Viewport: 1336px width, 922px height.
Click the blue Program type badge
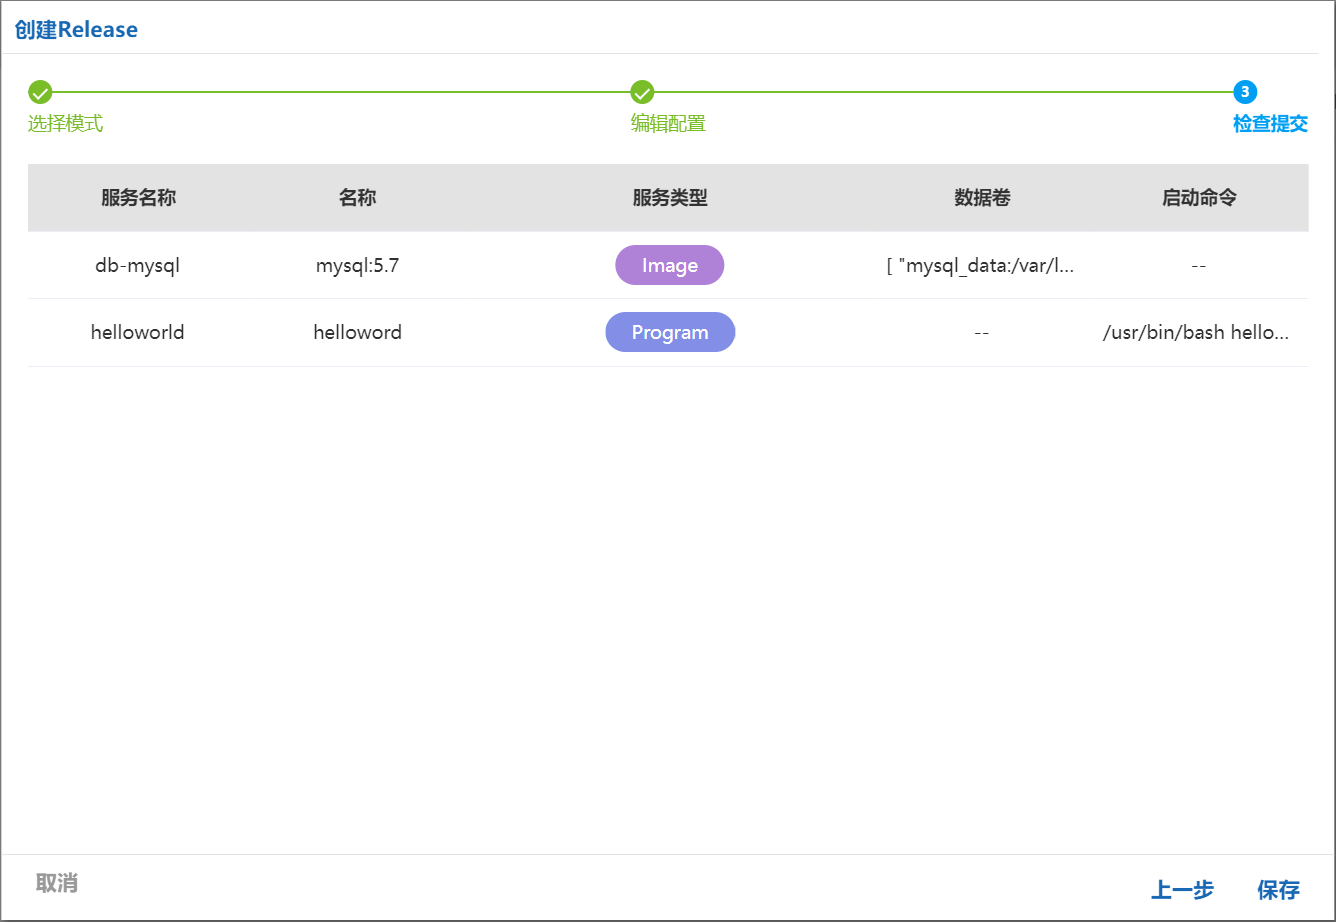coord(670,332)
